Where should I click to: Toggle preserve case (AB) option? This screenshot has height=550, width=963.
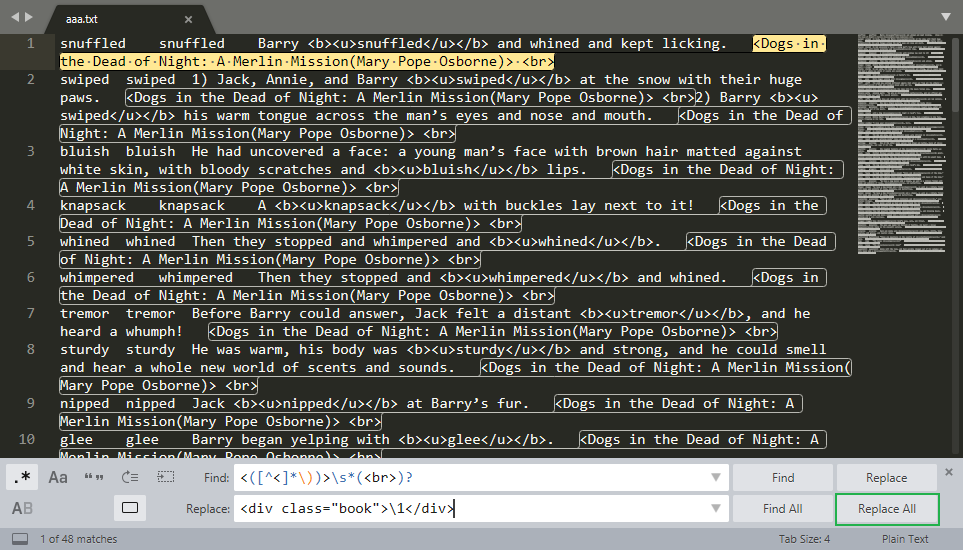[22, 508]
